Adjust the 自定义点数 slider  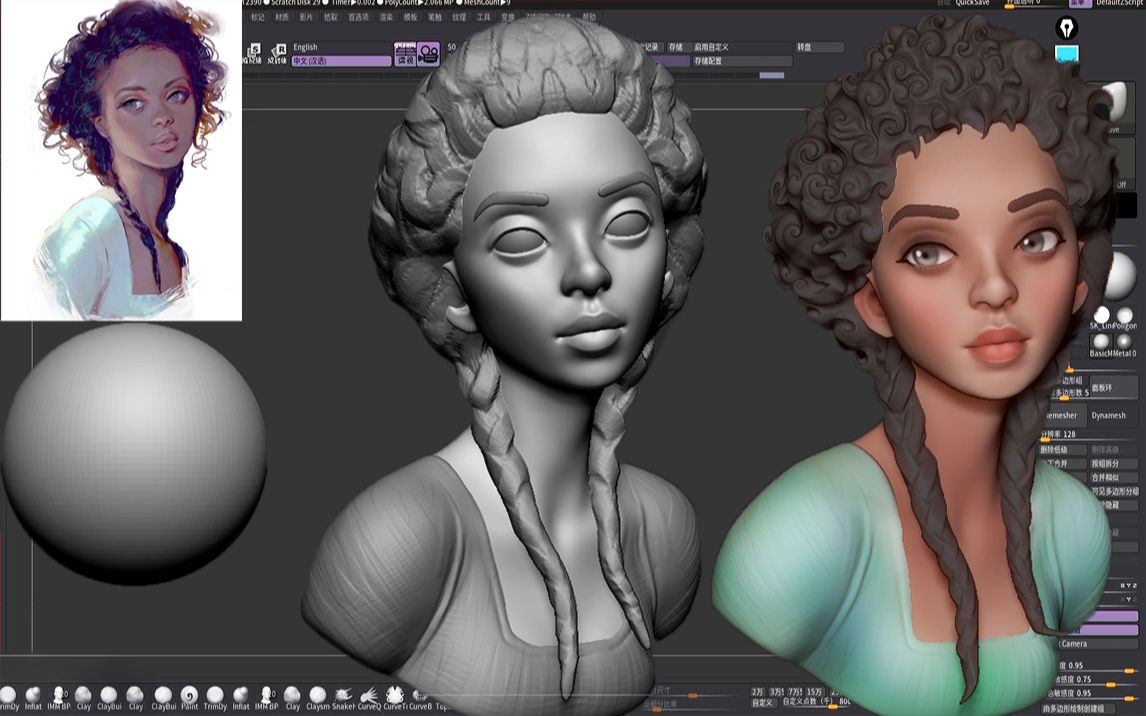click(x=815, y=703)
